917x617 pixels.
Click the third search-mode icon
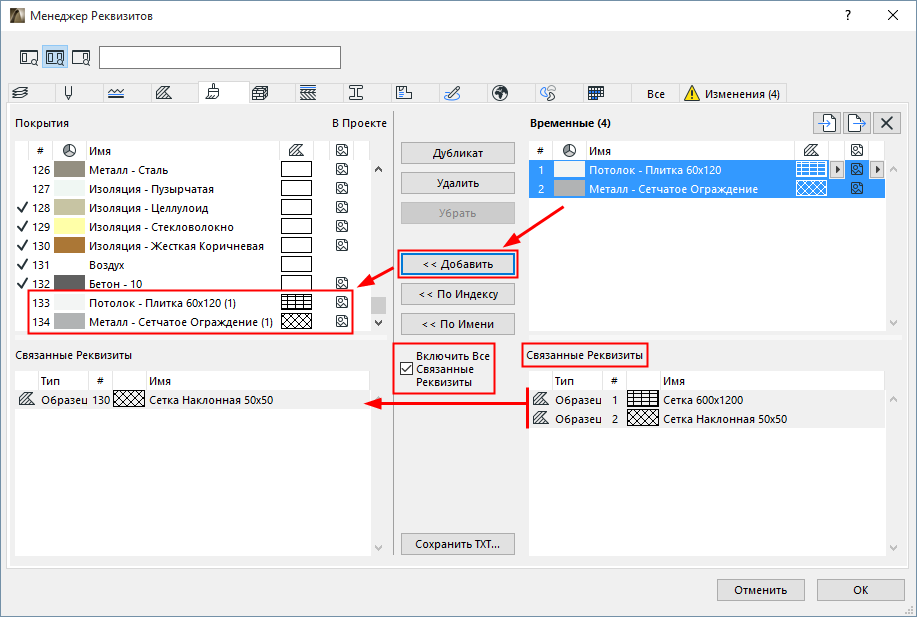point(81,57)
